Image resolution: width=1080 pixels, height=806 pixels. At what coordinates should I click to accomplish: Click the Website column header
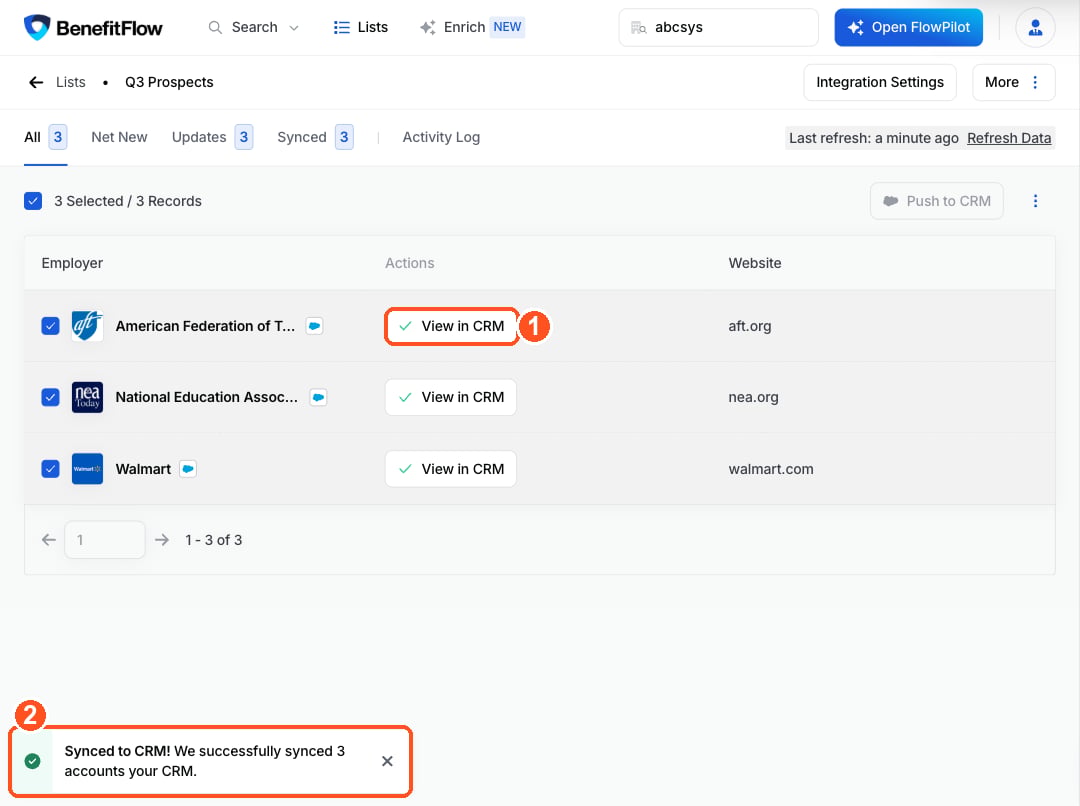[755, 263]
